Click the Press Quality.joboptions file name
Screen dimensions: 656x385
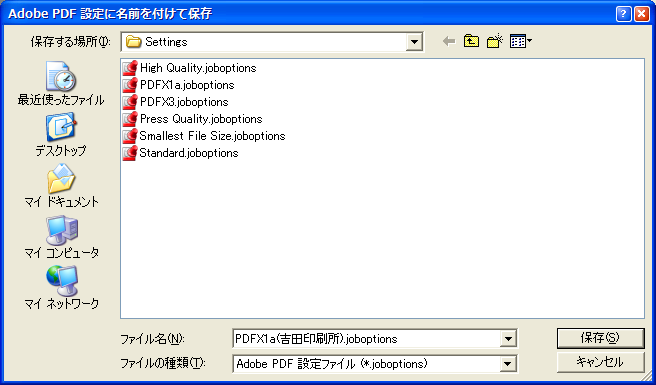pyautogui.click(x=201, y=119)
